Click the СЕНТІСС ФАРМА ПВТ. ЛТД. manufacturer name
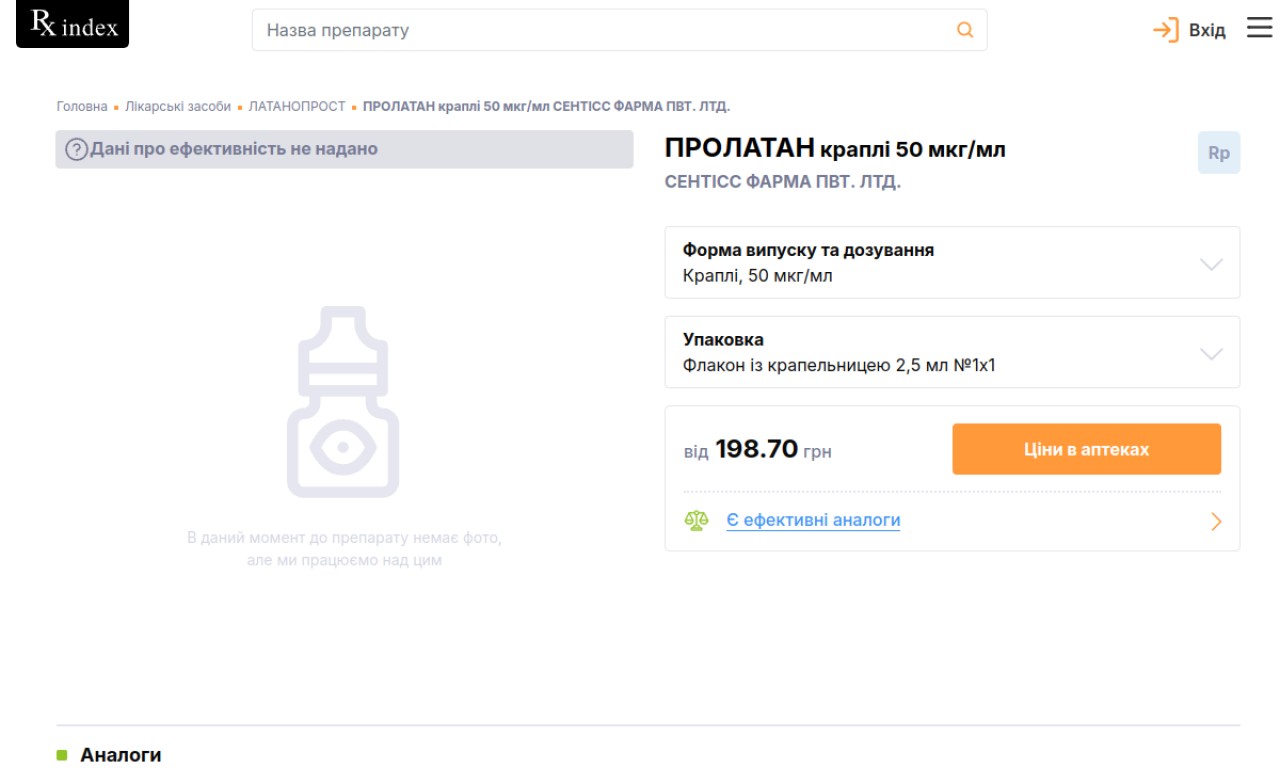 tap(782, 183)
